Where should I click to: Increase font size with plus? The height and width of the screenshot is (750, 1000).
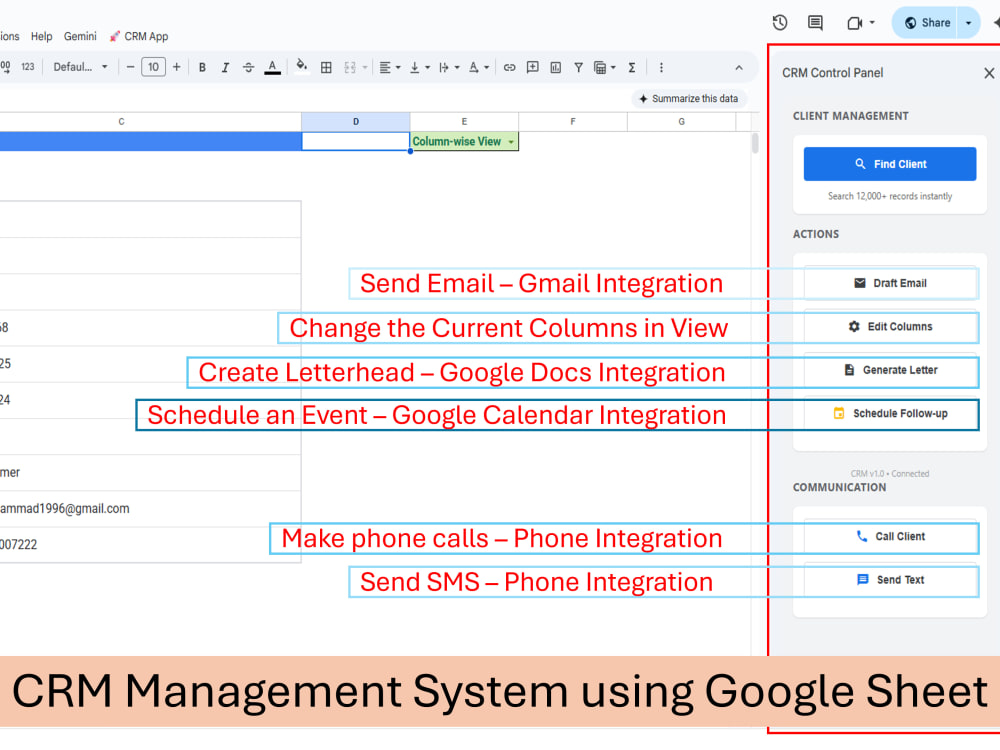177,67
